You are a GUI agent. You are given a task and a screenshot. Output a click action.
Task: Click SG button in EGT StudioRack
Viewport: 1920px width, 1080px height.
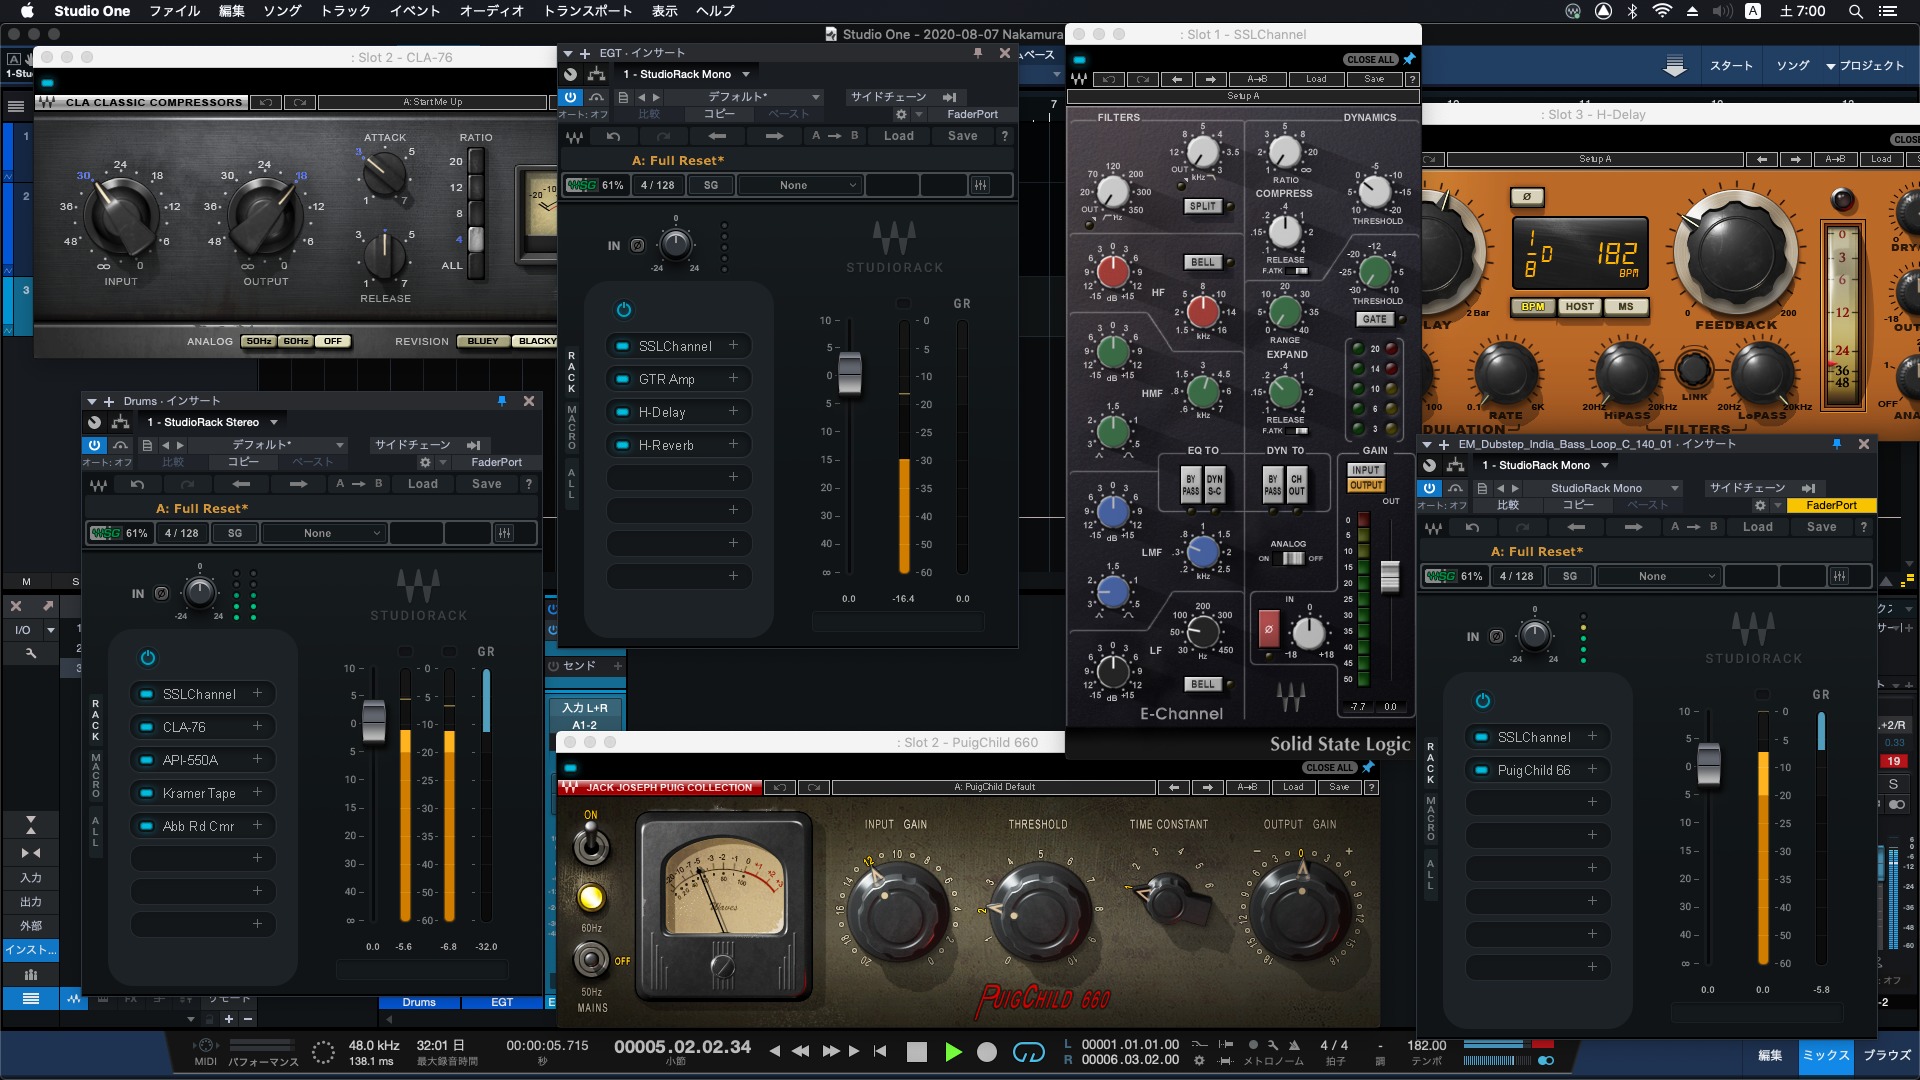pos(711,185)
